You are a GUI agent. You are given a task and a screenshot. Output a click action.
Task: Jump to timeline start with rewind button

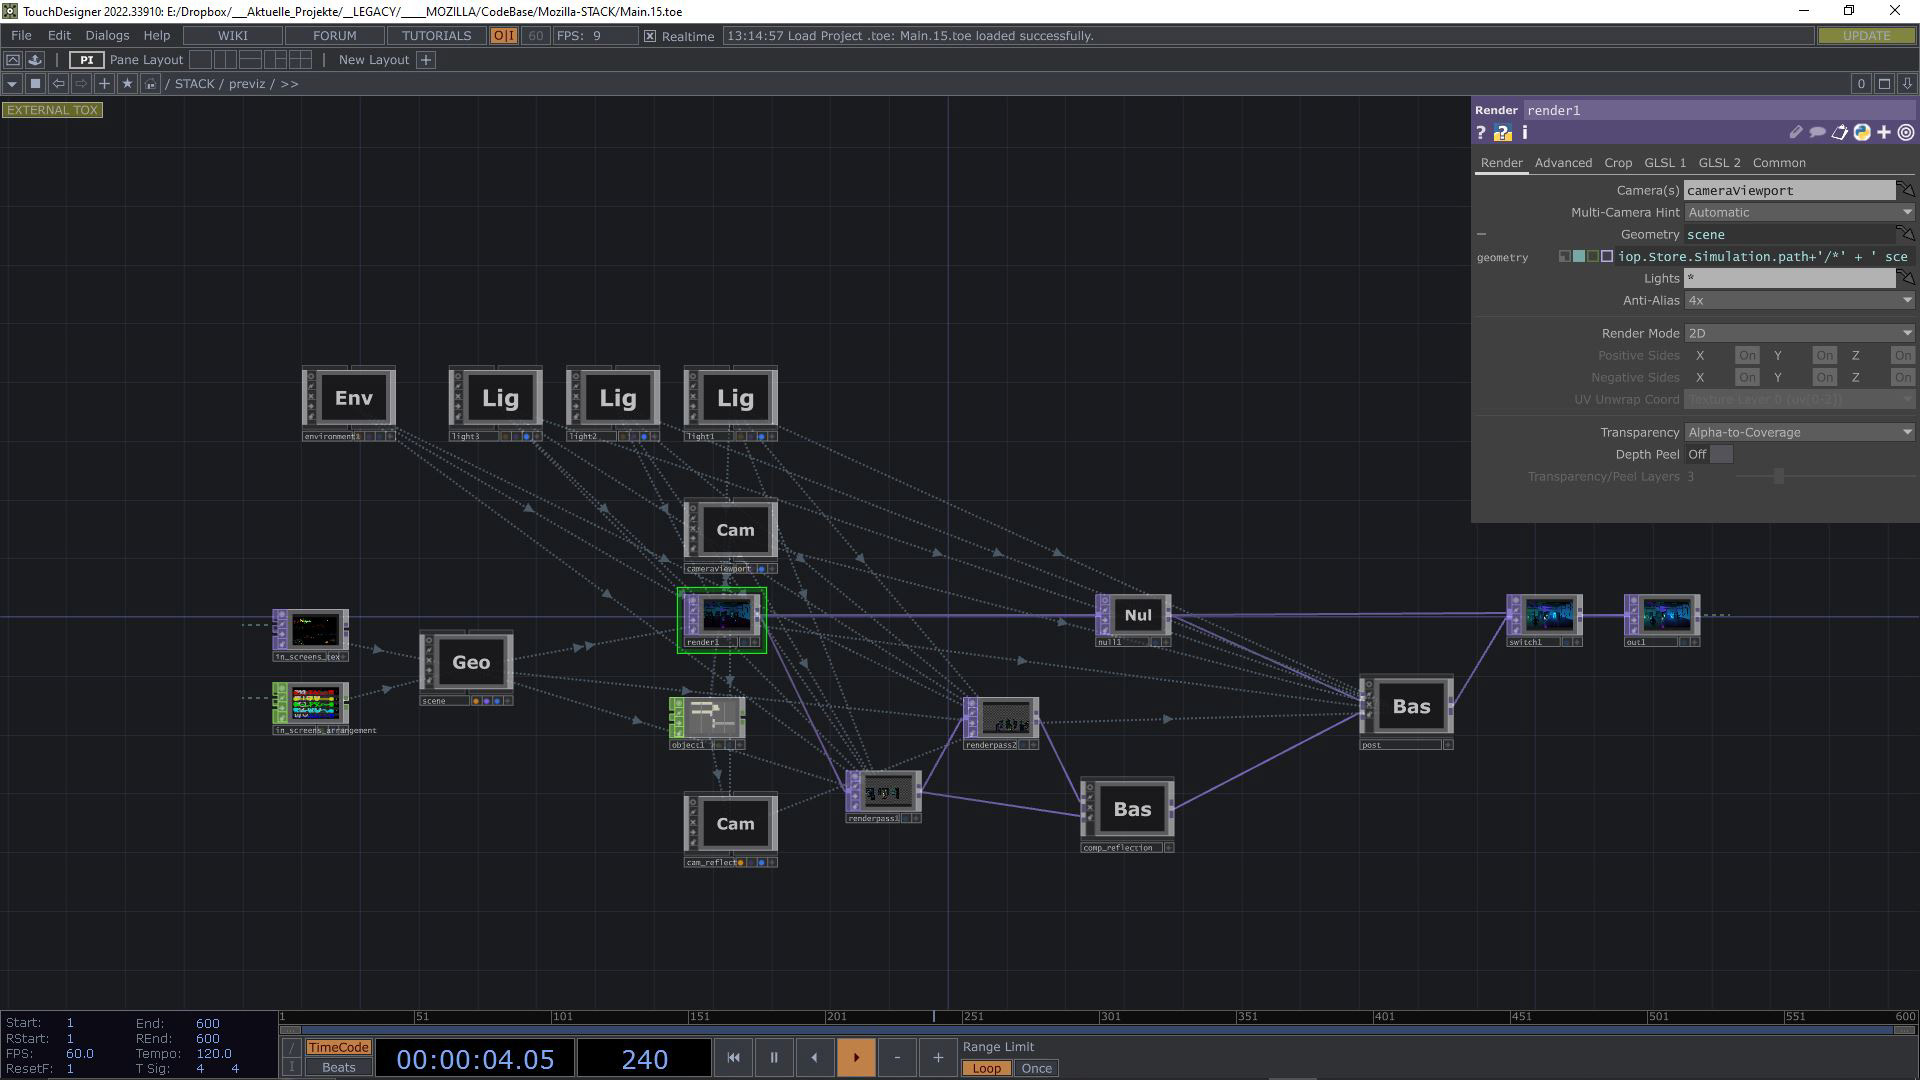tap(733, 1058)
